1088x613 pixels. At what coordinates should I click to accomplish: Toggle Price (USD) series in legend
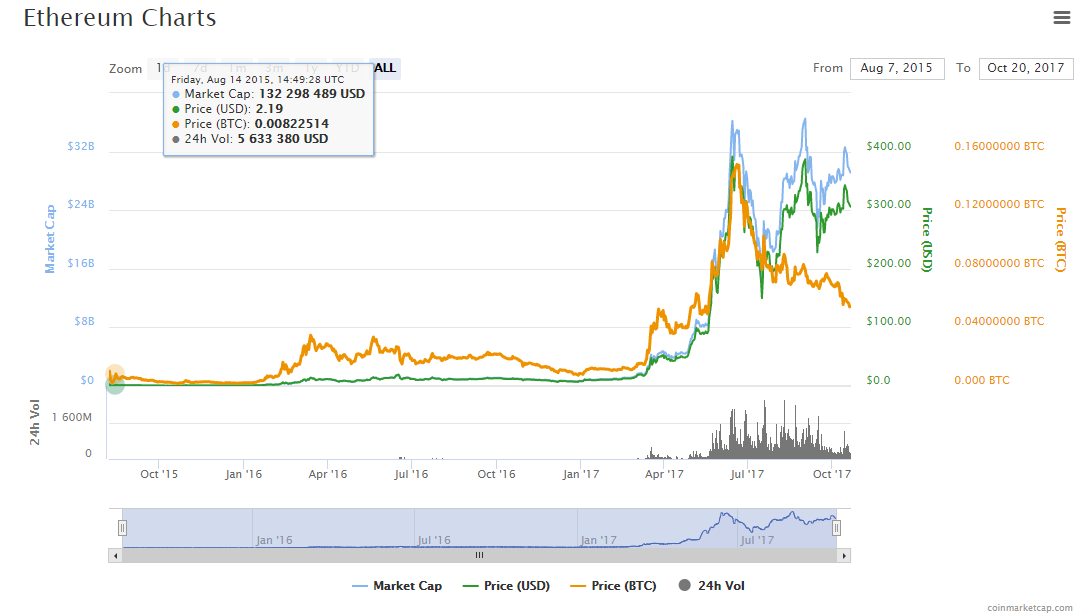tap(507, 586)
